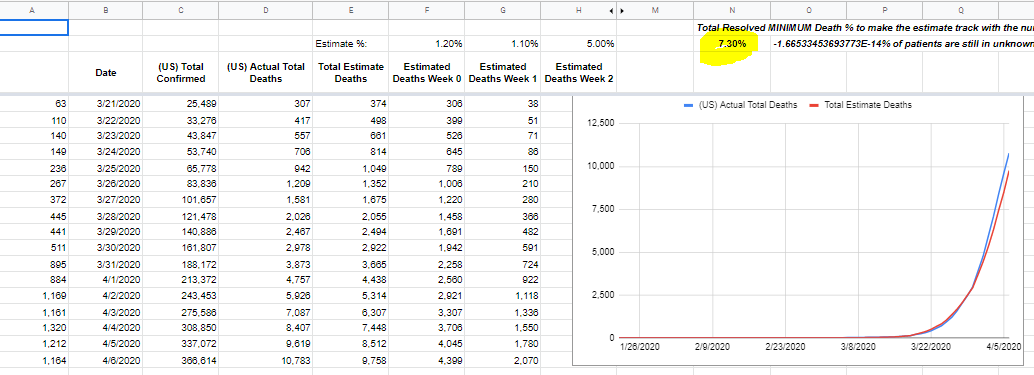The image size is (1034, 375).
Task: Select date cell 3/25/2020
Action: tap(106, 169)
